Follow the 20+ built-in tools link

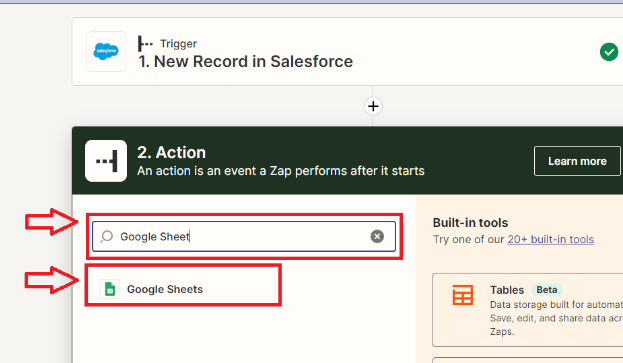pyautogui.click(x=550, y=239)
